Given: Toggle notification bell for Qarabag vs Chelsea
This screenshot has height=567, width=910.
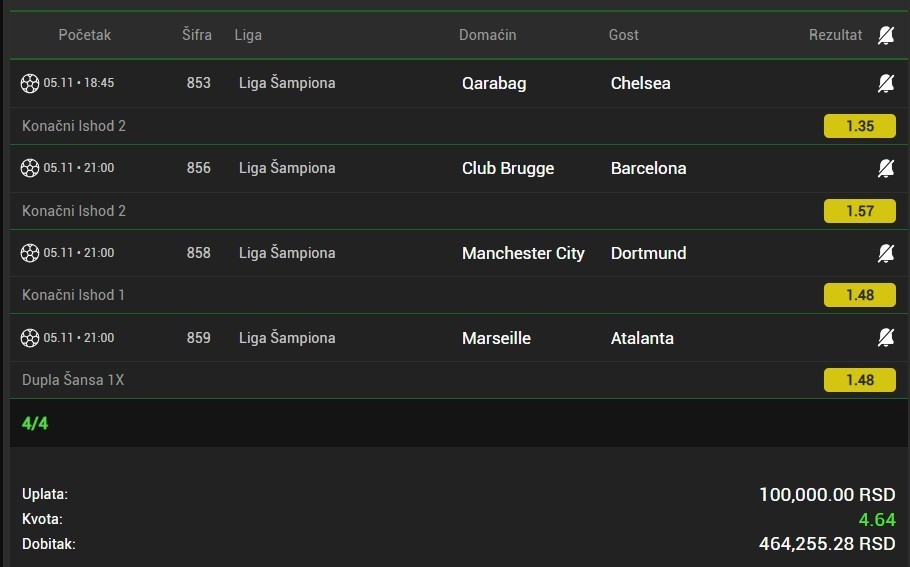Looking at the screenshot, I should pyautogui.click(x=886, y=83).
